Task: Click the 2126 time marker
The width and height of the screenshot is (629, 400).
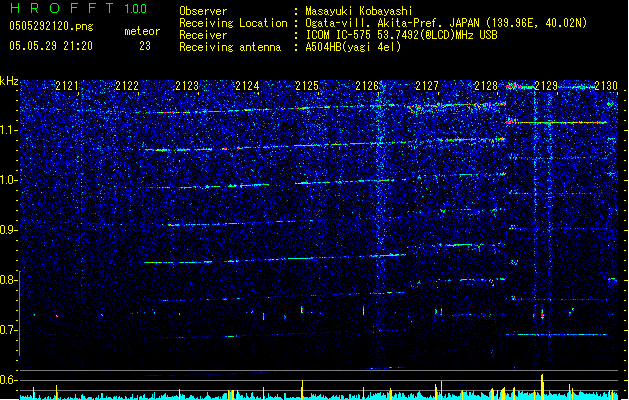Action: click(367, 86)
